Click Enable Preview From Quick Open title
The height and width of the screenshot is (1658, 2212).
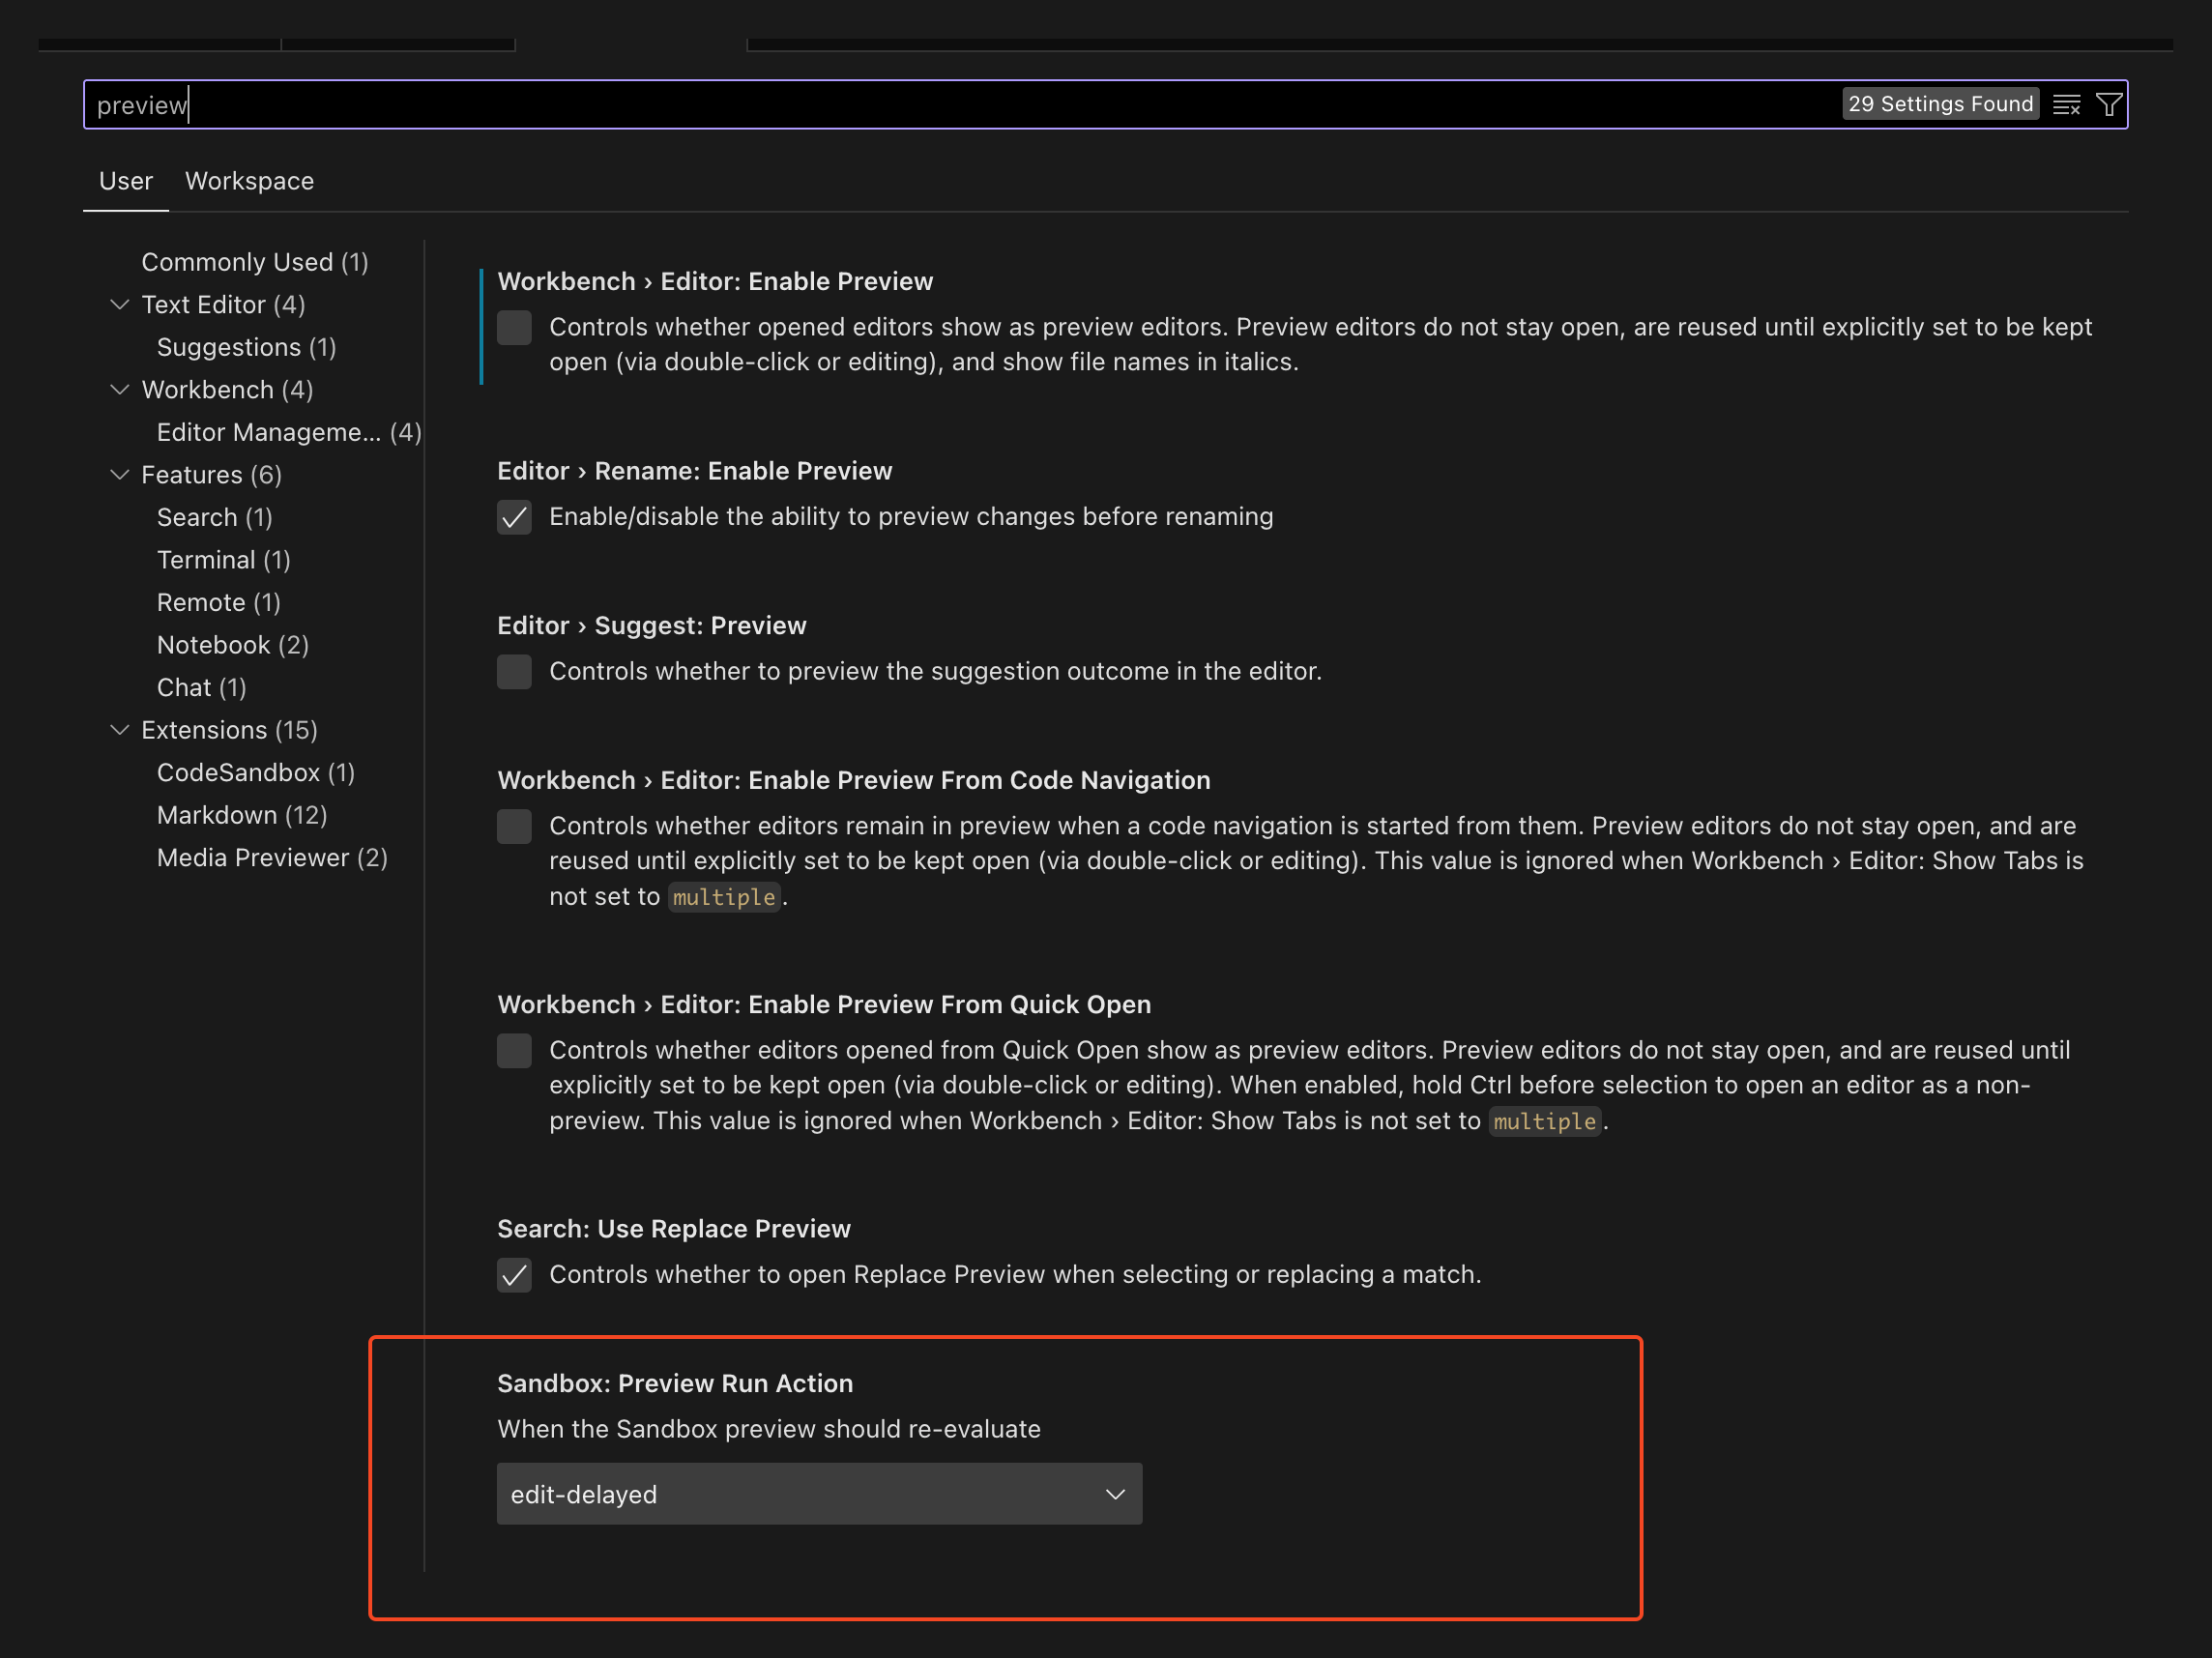824,1004
